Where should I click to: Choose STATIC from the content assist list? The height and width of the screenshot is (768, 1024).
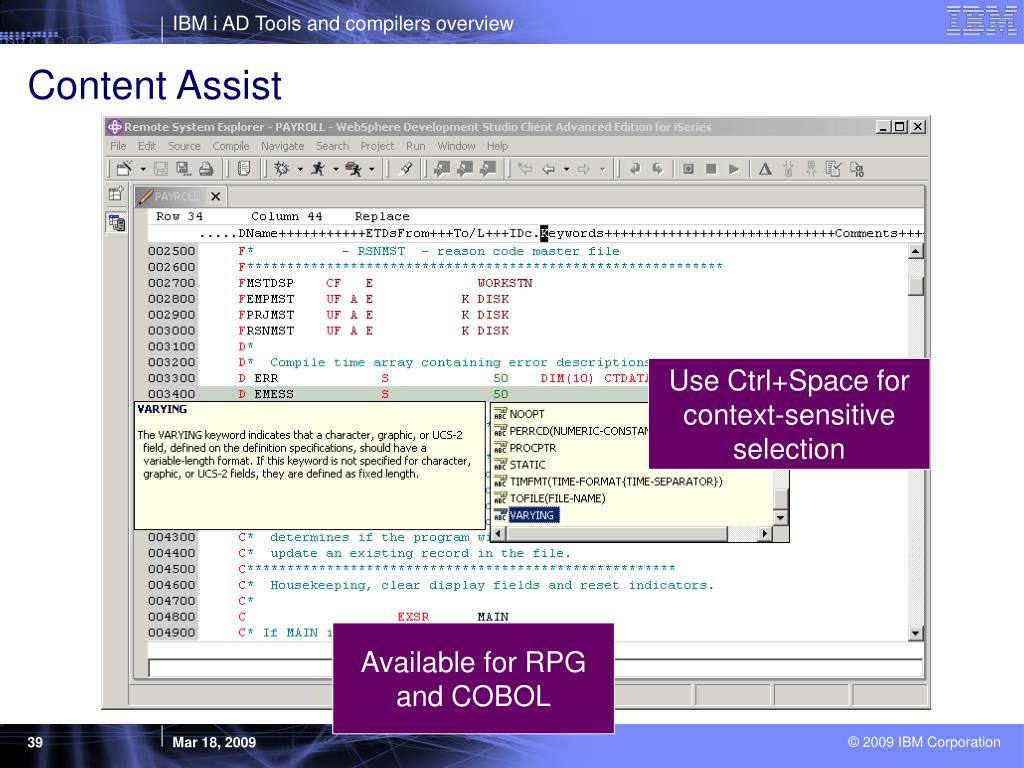click(520, 464)
